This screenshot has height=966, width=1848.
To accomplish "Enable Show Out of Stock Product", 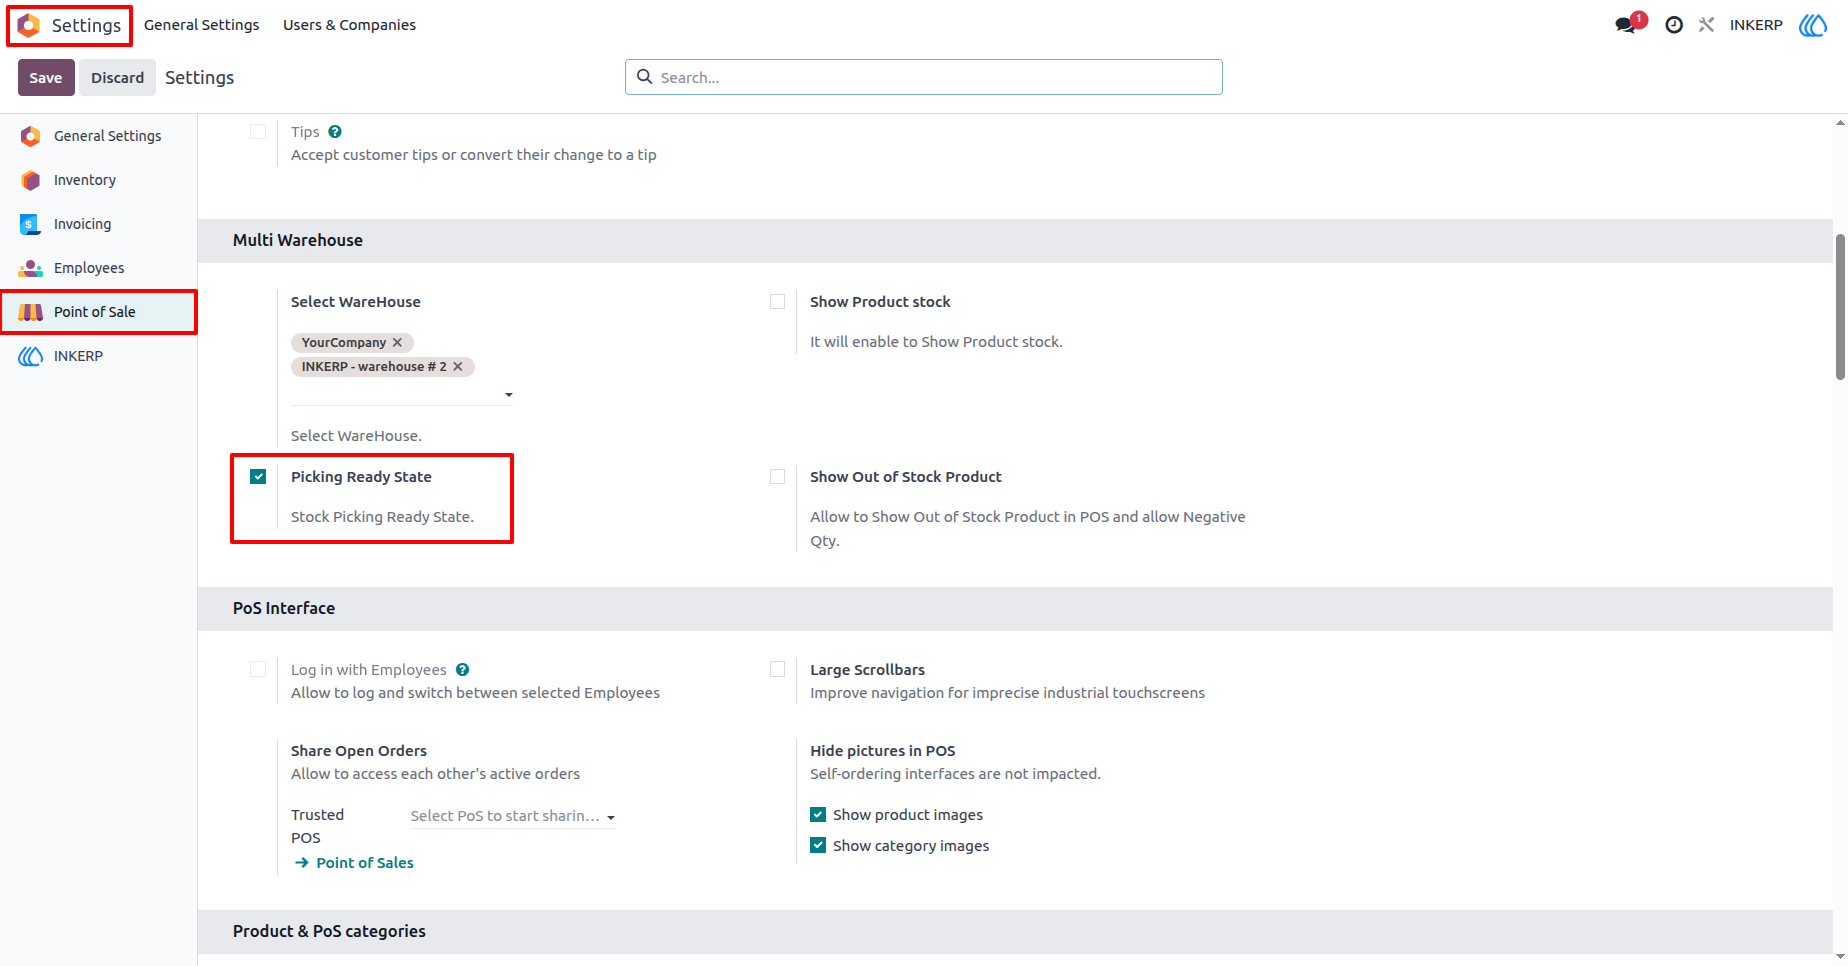I will (x=777, y=477).
